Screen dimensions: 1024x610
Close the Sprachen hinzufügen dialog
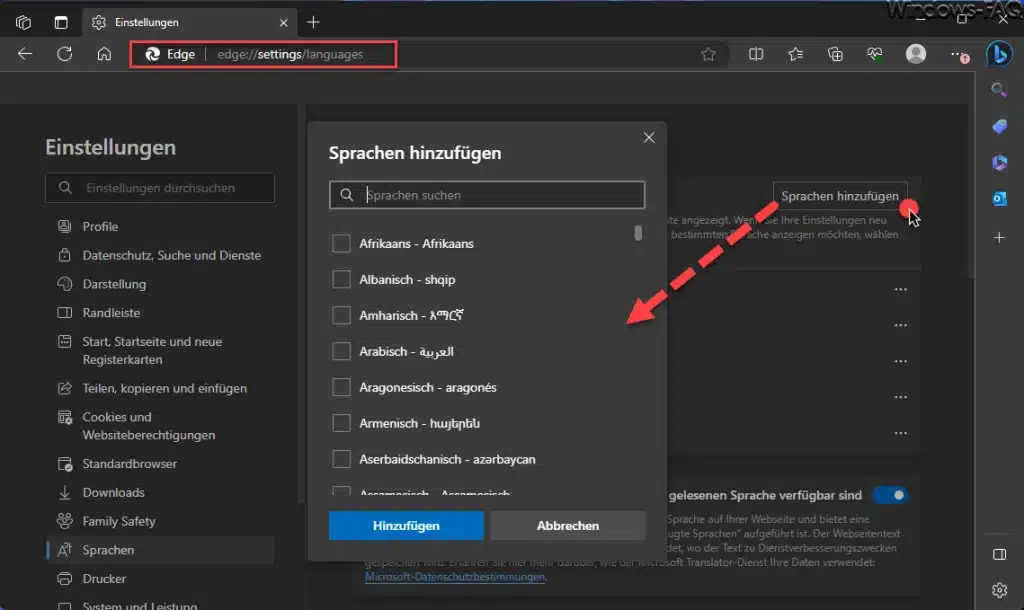(x=648, y=138)
